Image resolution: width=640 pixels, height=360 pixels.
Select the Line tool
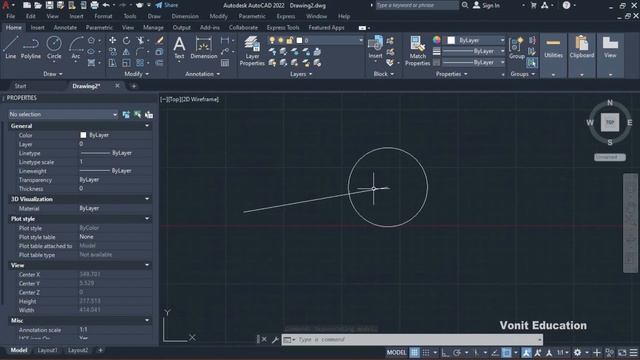(x=11, y=47)
